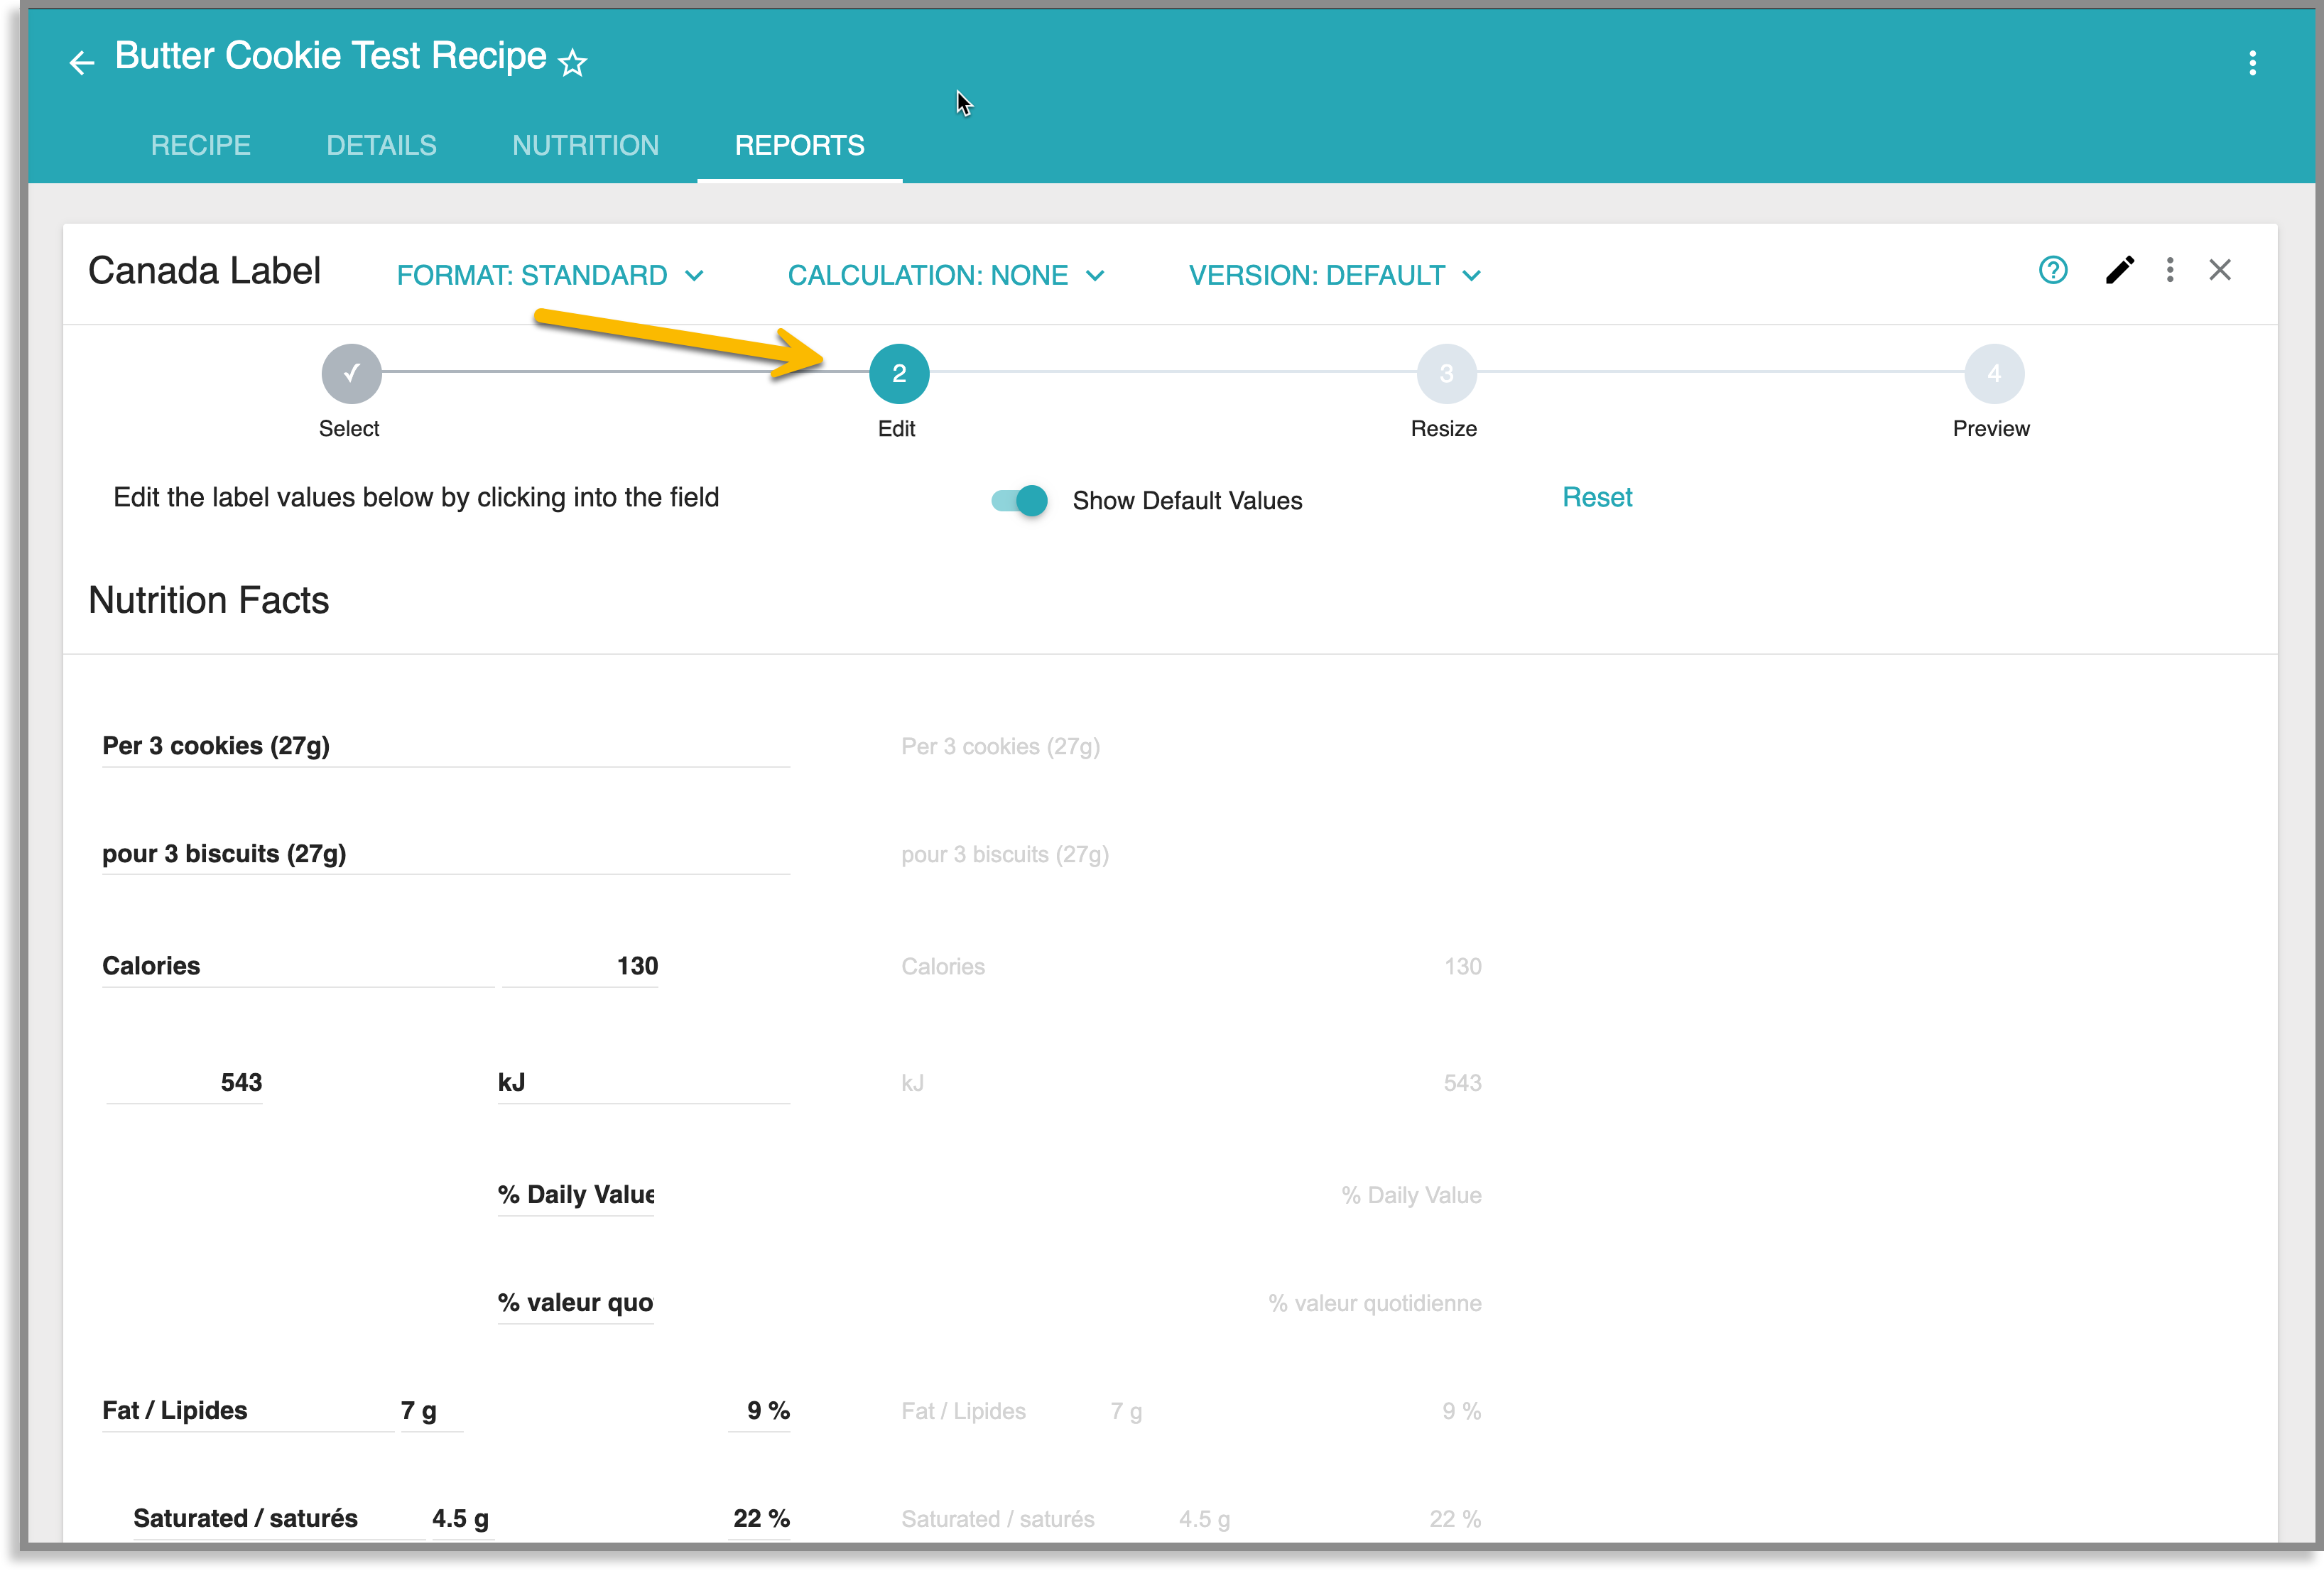Click the pencil edit icon

click(x=2121, y=270)
